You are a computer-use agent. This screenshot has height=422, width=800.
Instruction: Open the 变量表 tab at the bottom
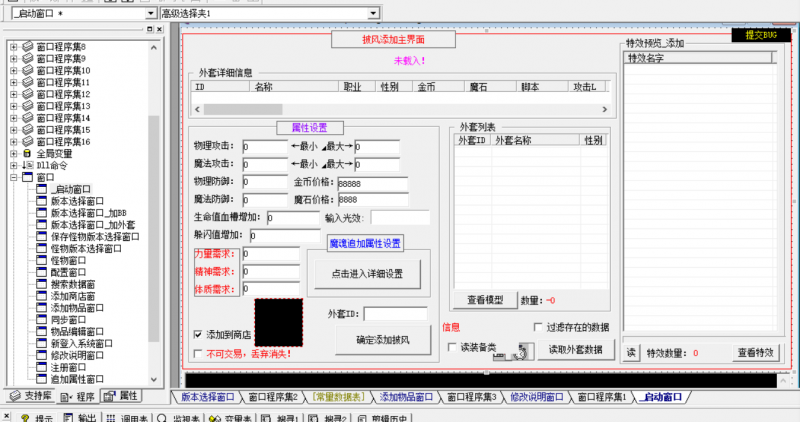[x=230, y=418]
